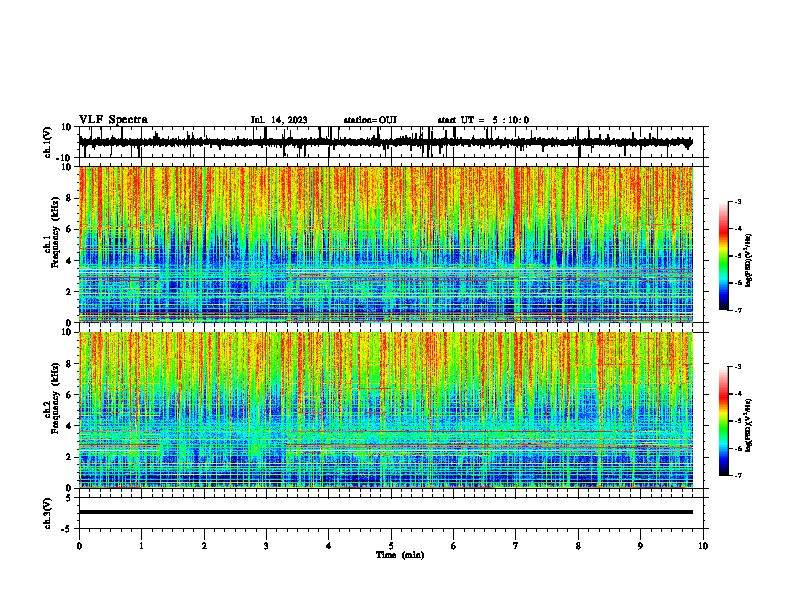Click time axis tick label "1"

(x=141, y=546)
